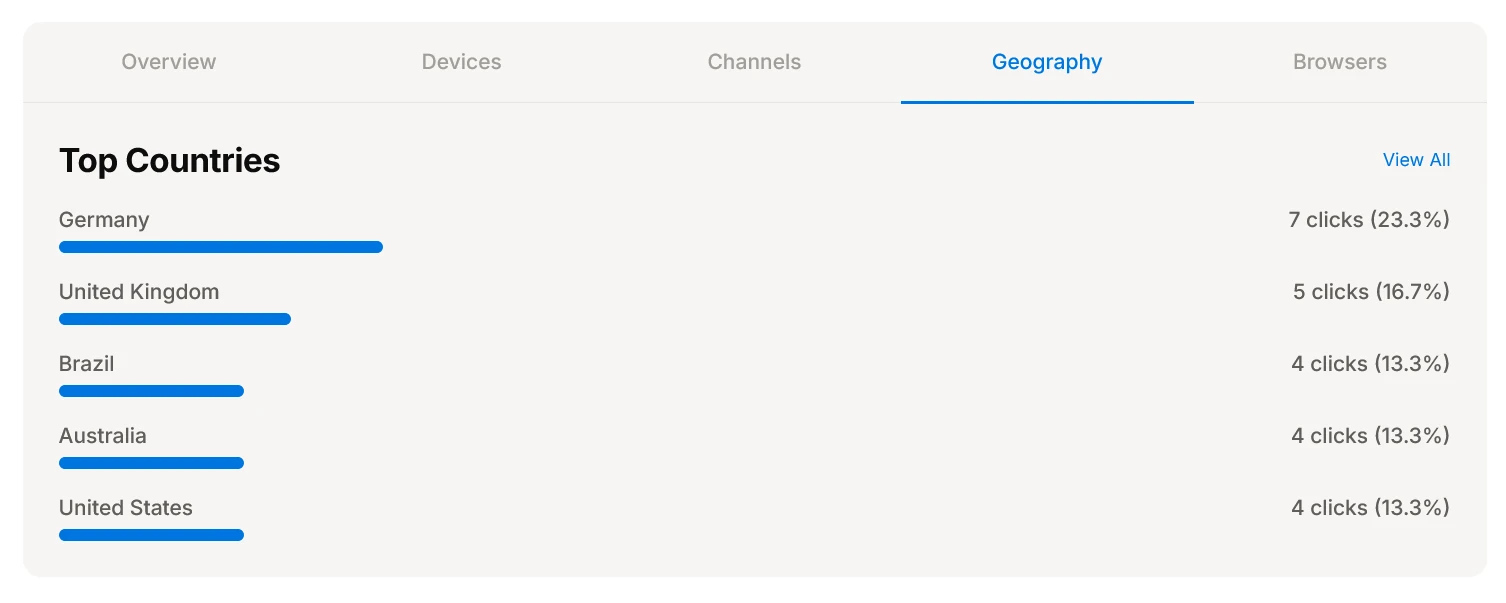Screen dimensions: 1506x603
Task: Click Germany's blue progress bar
Action: tap(221, 247)
